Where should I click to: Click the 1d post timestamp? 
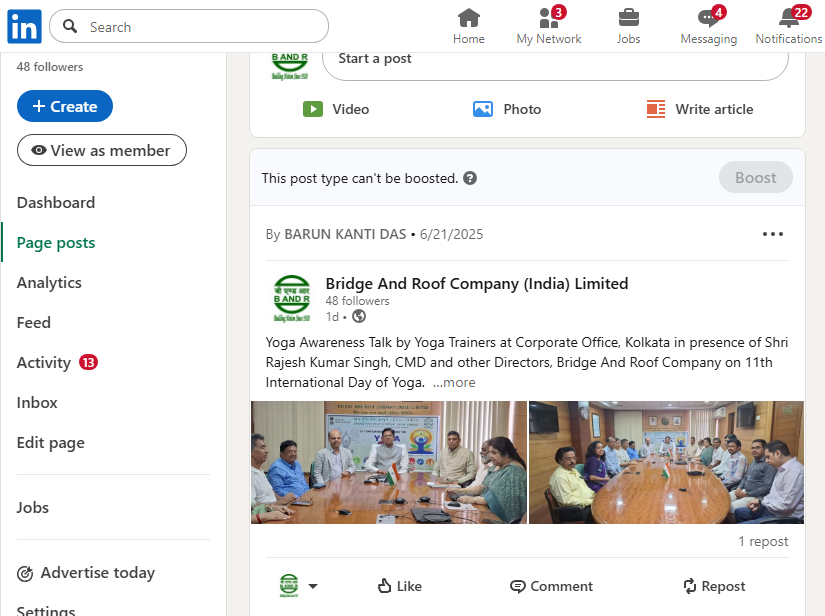332,317
